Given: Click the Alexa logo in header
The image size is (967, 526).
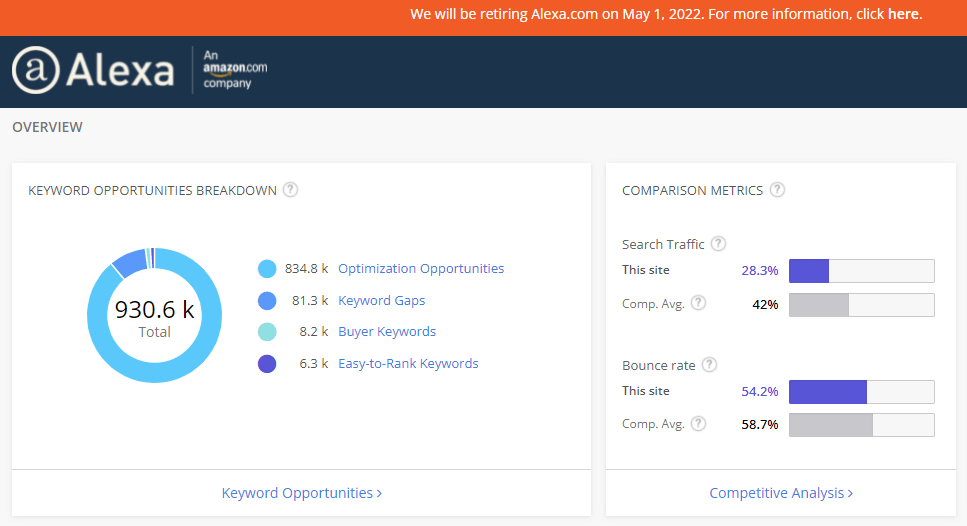Looking at the screenshot, I should (x=93, y=70).
